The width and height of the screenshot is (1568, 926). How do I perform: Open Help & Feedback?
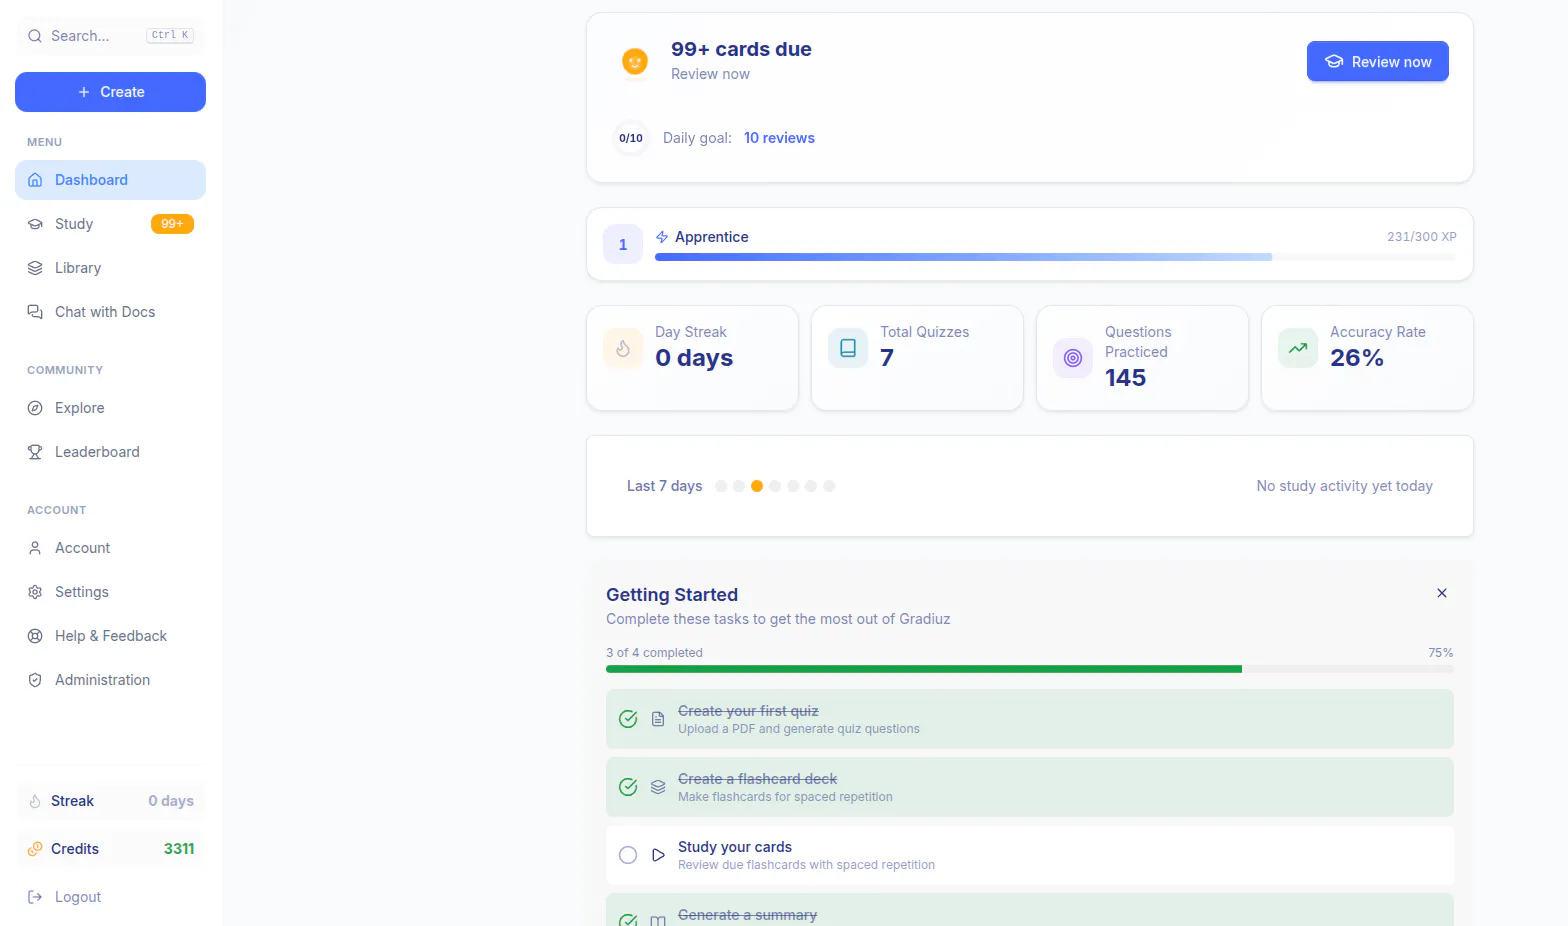coord(110,636)
